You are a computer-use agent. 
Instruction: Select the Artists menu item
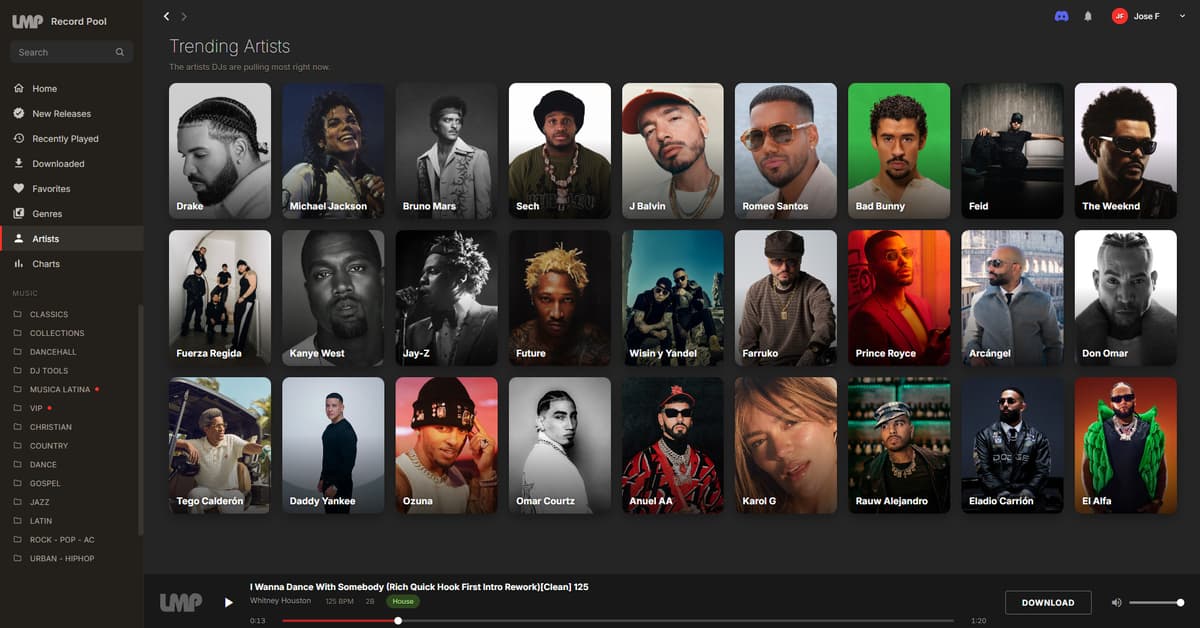[72, 238]
